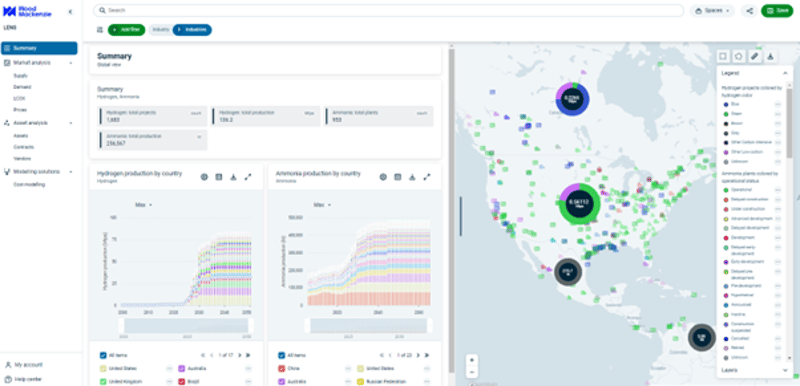The width and height of the screenshot is (800, 386).
Task: Click the green Add filter button
Action: pyautogui.click(x=127, y=30)
